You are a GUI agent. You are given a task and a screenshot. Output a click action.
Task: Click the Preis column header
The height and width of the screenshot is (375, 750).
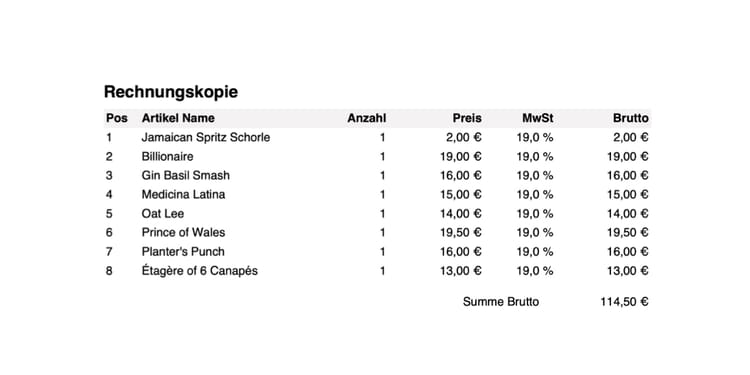coord(467,118)
